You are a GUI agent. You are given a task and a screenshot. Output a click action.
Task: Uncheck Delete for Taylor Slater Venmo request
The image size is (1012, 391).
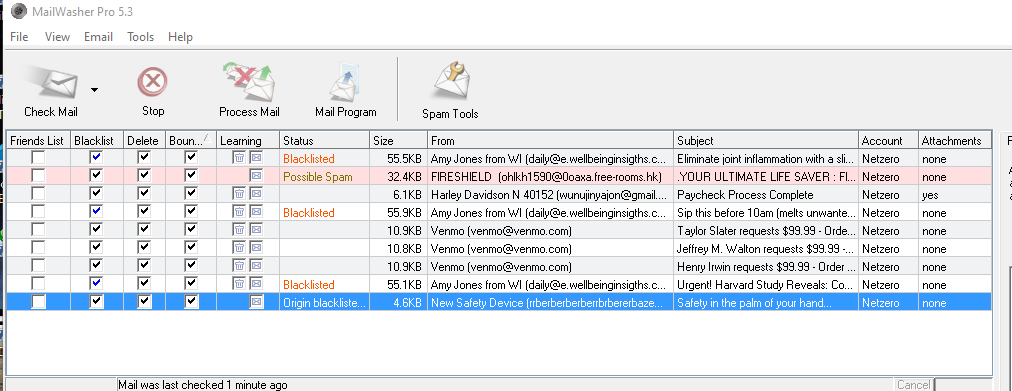pyautogui.click(x=144, y=230)
